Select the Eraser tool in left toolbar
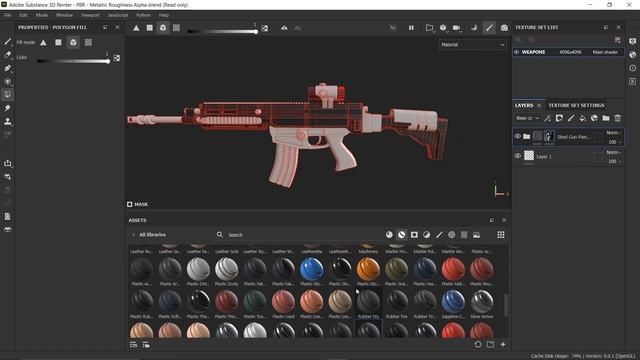Image resolution: width=640 pixels, height=360 pixels. 8,55
